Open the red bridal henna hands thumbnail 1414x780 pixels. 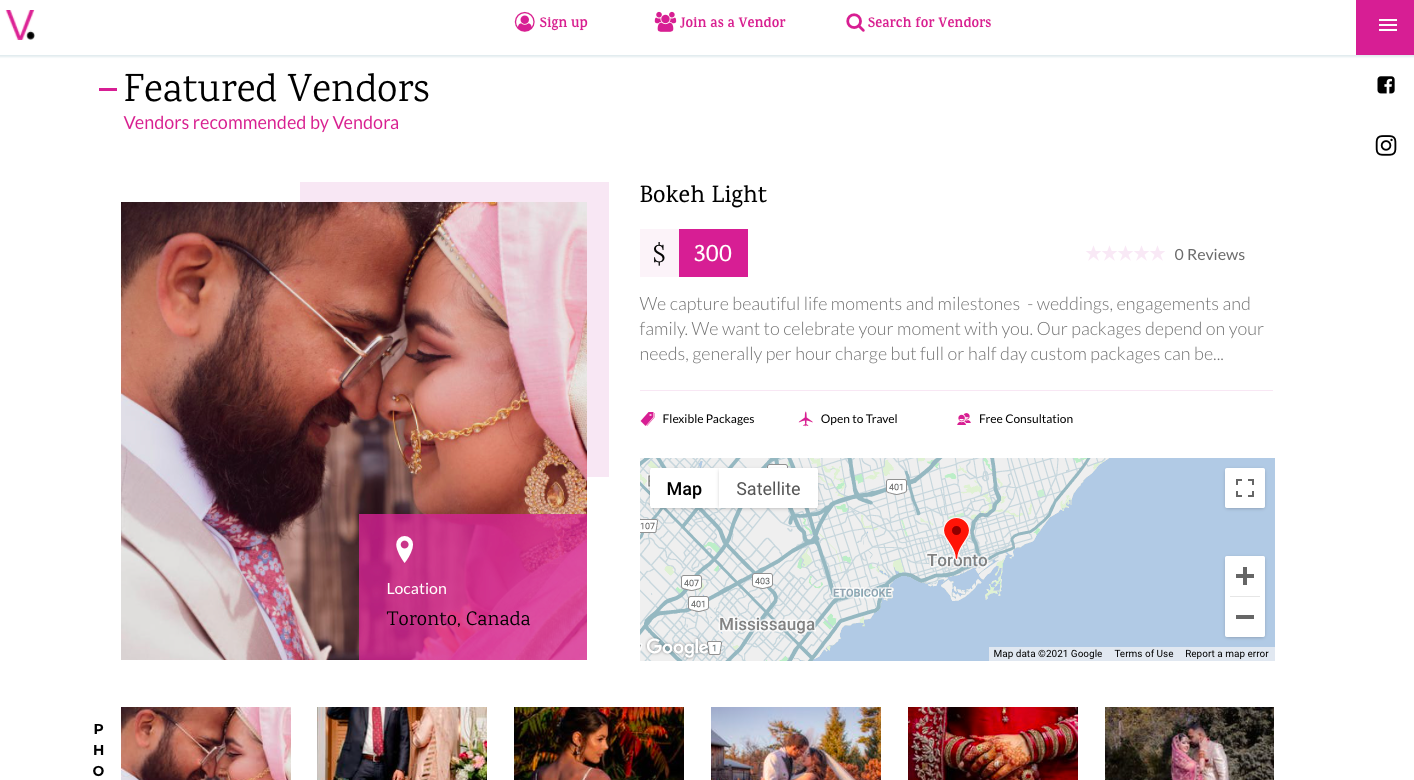[993, 743]
